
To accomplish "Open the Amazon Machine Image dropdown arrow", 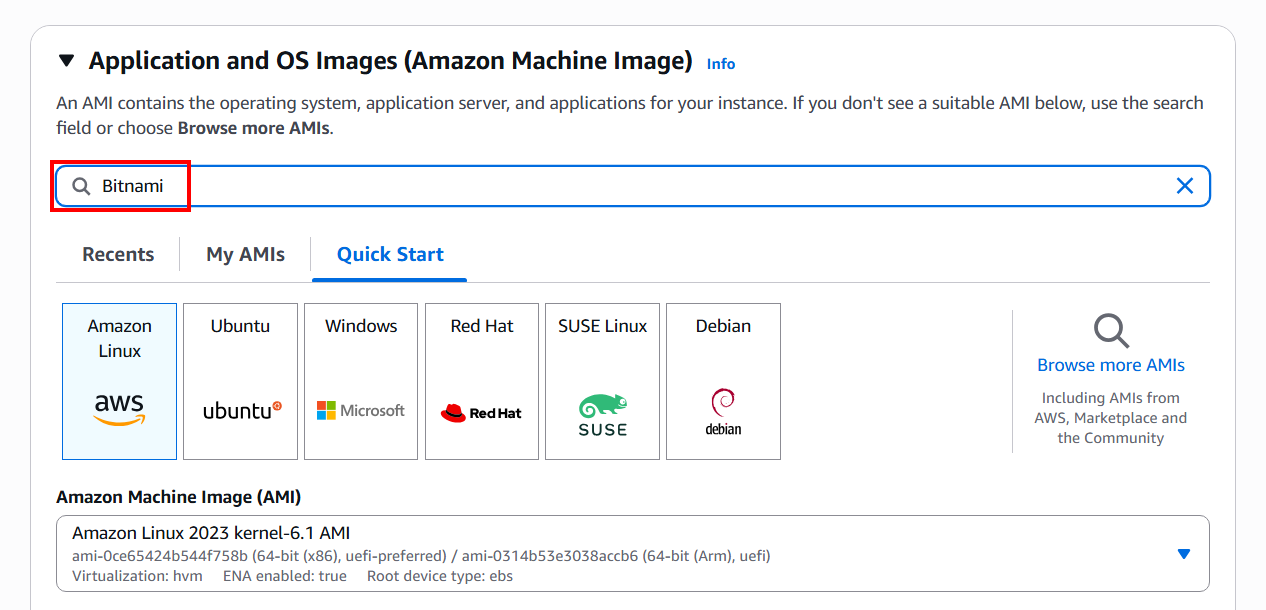I will (x=1184, y=554).
